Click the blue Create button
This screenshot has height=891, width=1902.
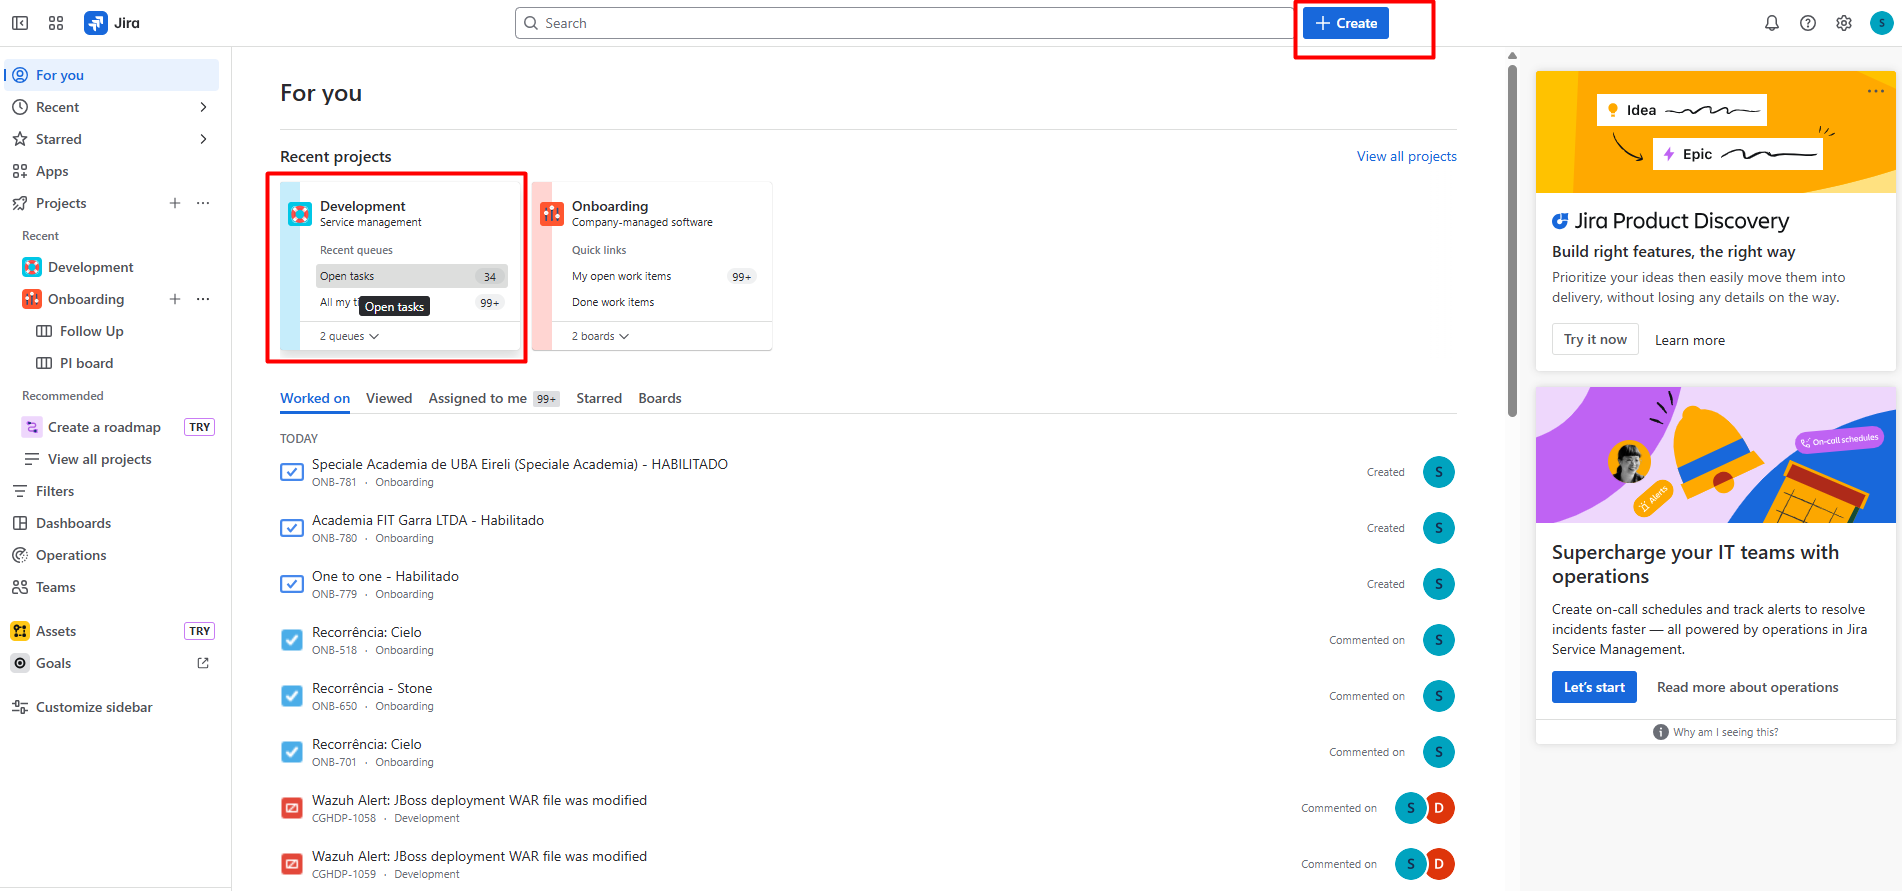click(1346, 23)
